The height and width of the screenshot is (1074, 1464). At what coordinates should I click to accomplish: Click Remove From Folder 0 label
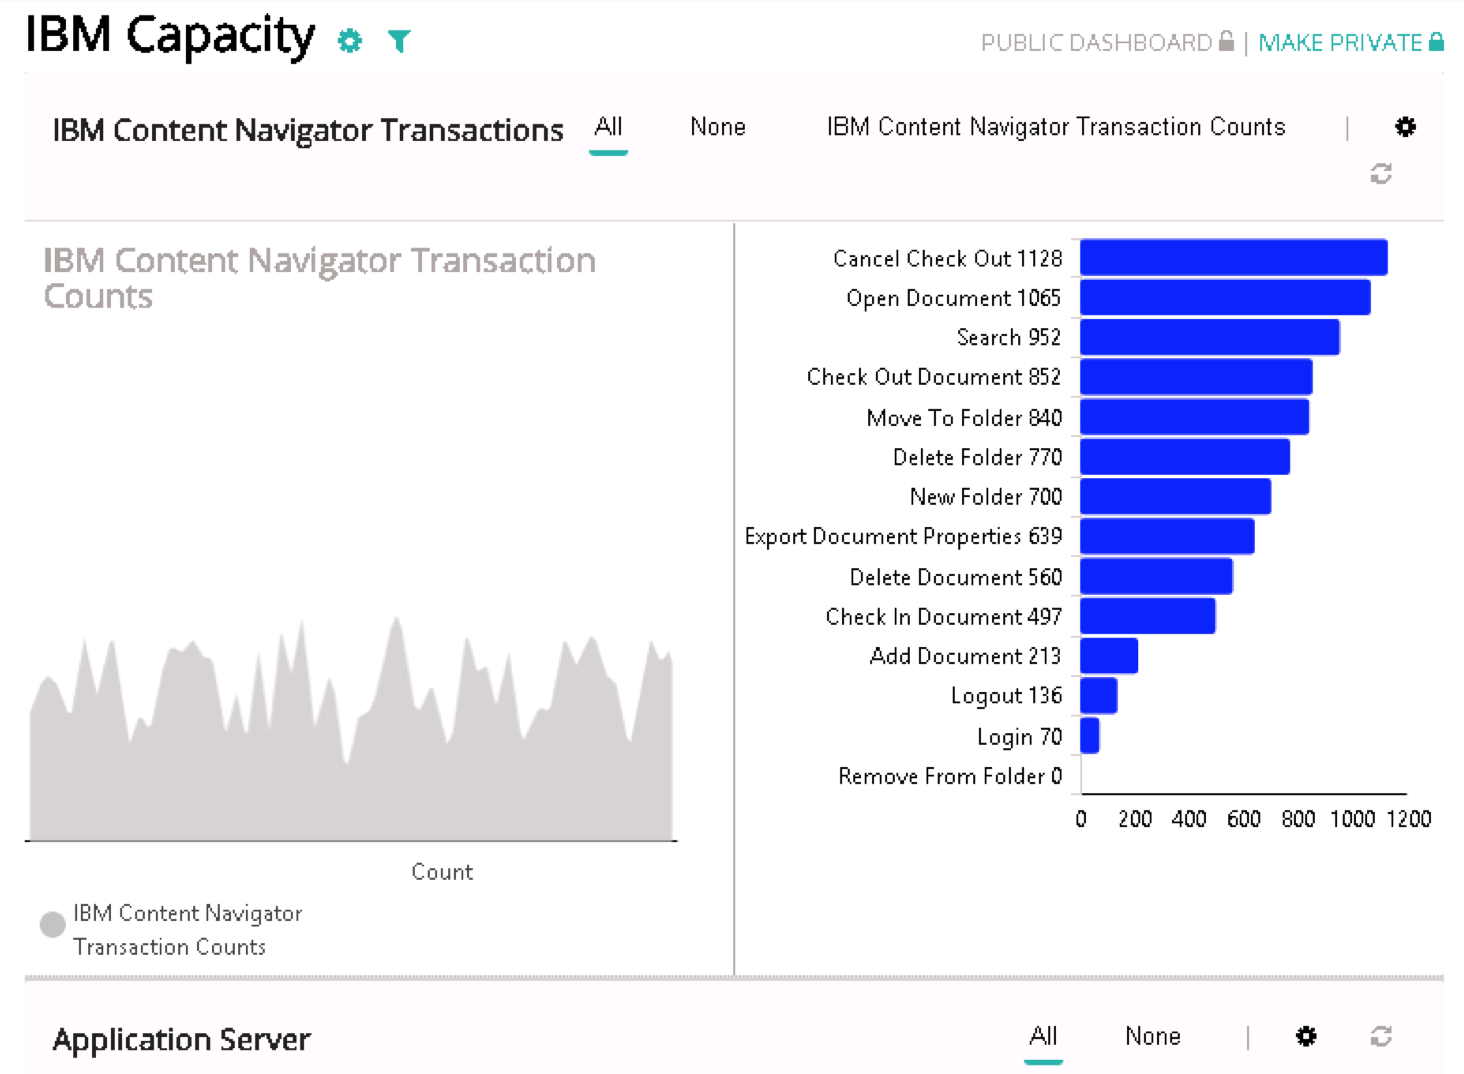(x=950, y=776)
